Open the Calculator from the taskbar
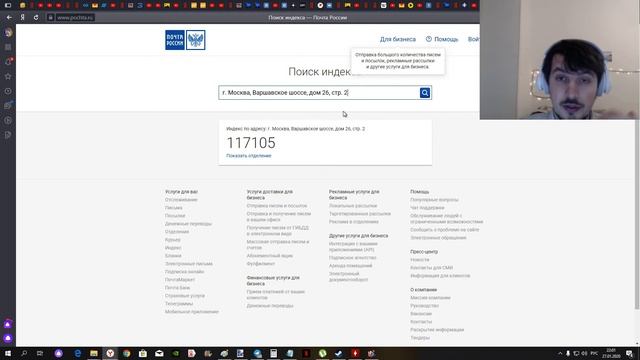 (273, 353)
